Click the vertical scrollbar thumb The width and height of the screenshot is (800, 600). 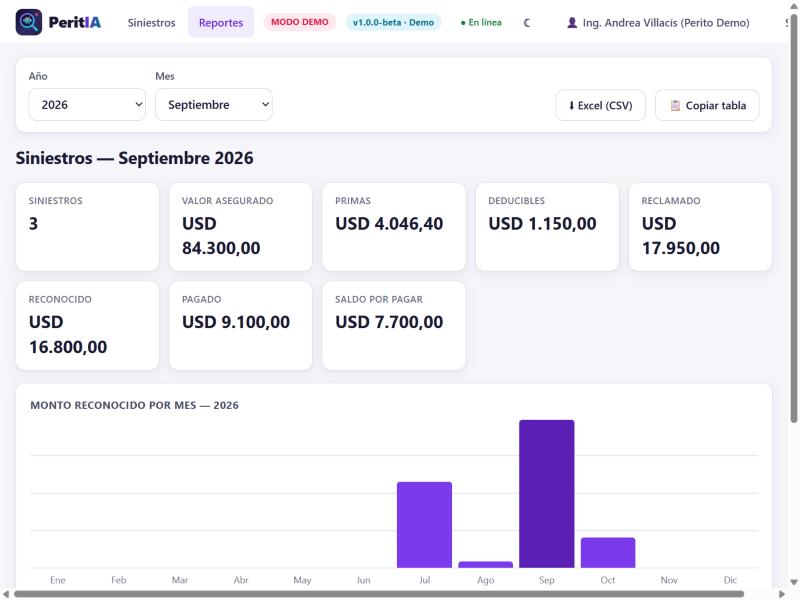[x=794, y=218]
